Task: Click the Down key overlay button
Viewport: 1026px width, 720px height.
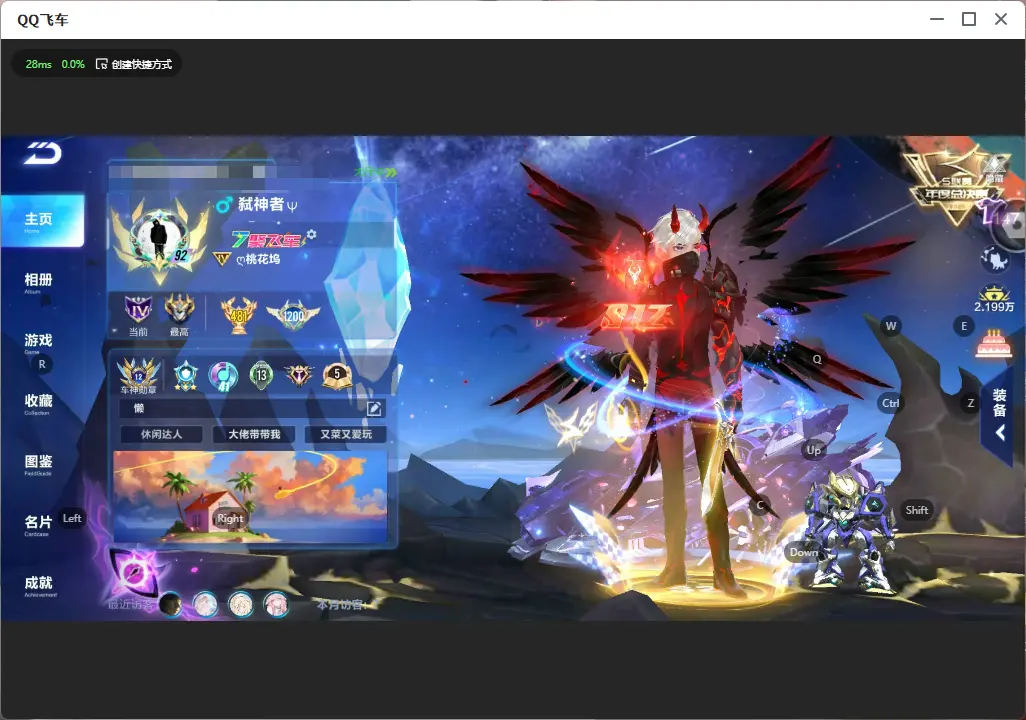Action: [804, 552]
